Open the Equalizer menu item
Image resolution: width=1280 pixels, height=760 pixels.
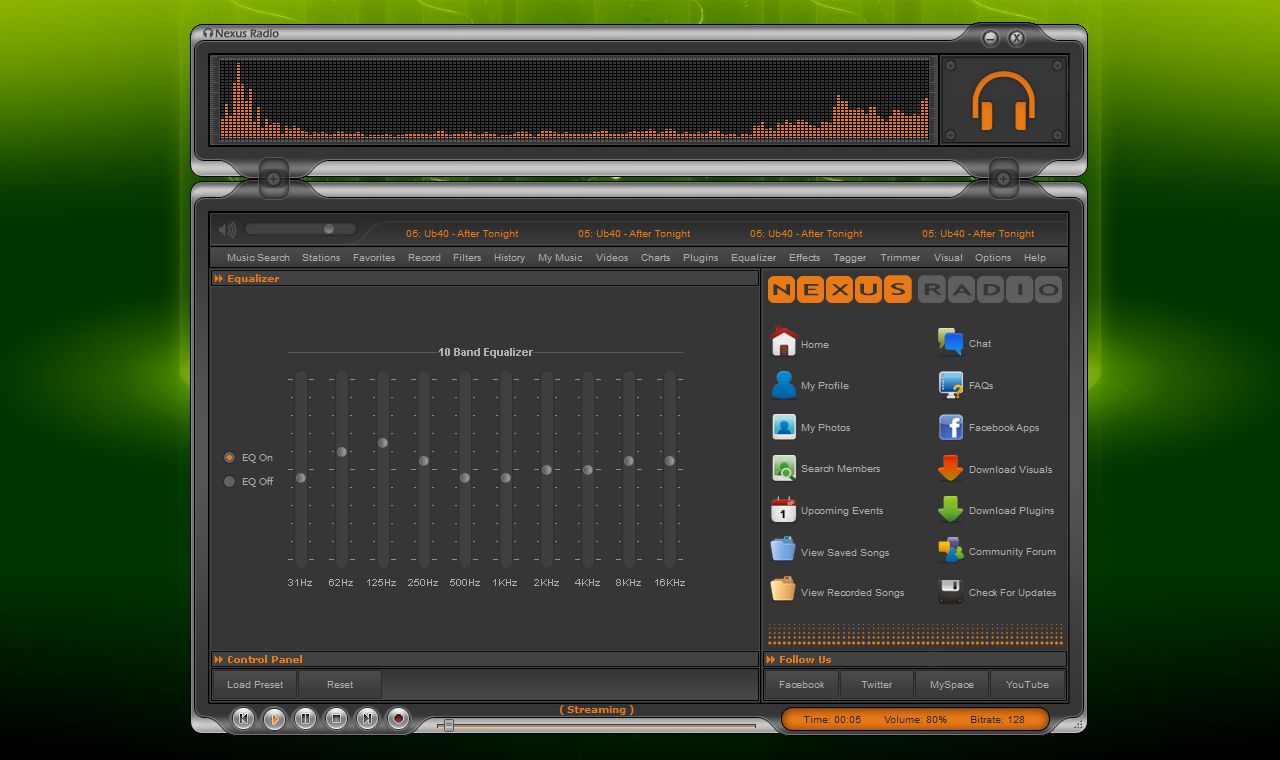pyautogui.click(x=753, y=258)
